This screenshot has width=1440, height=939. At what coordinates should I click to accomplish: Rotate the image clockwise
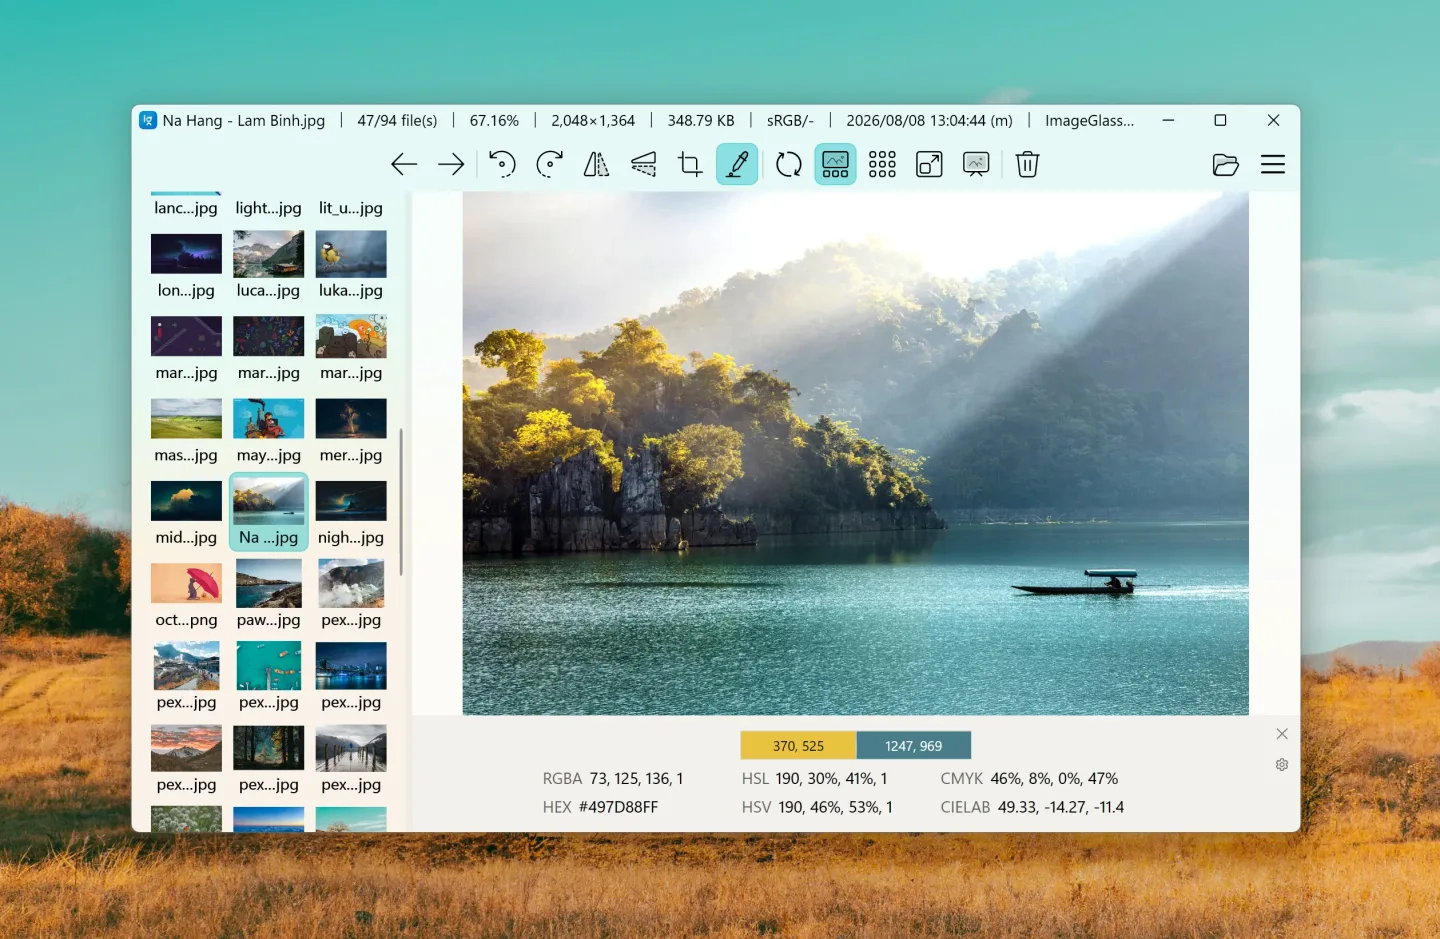pos(549,164)
